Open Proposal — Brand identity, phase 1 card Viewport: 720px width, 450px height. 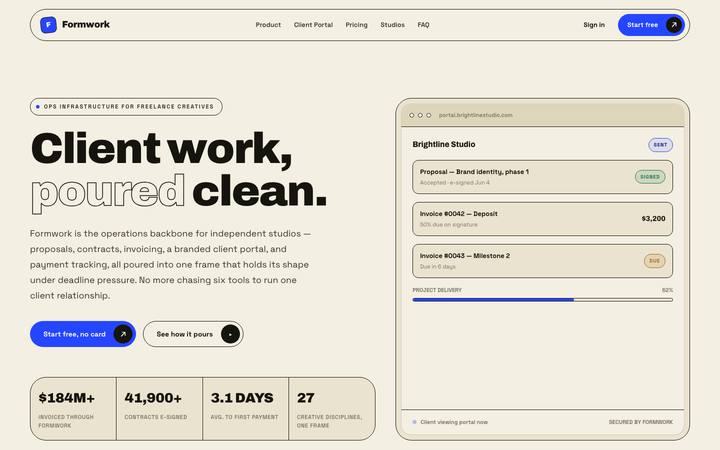tap(542, 177)
